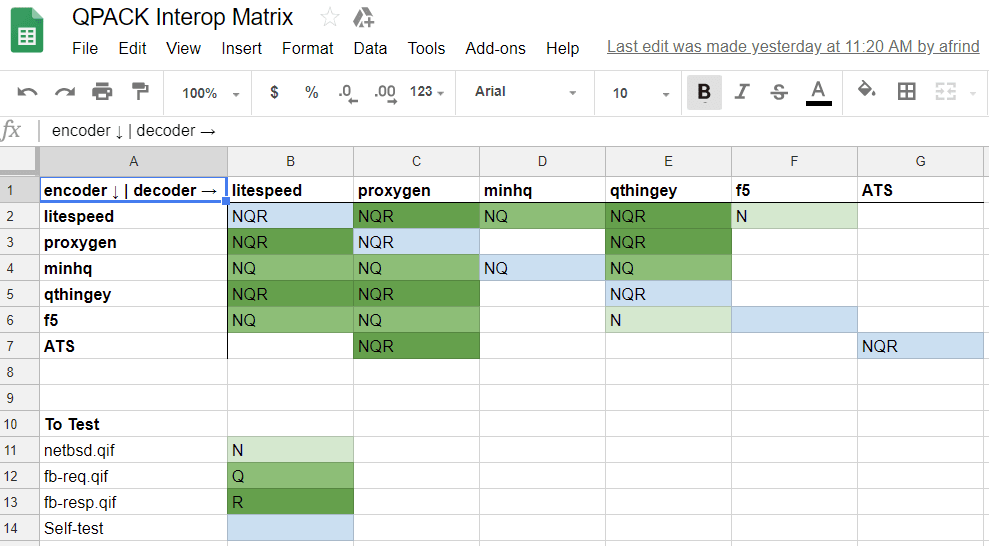Open the View menu
This screenshot has height=546, width=989.
click(184, 49)
